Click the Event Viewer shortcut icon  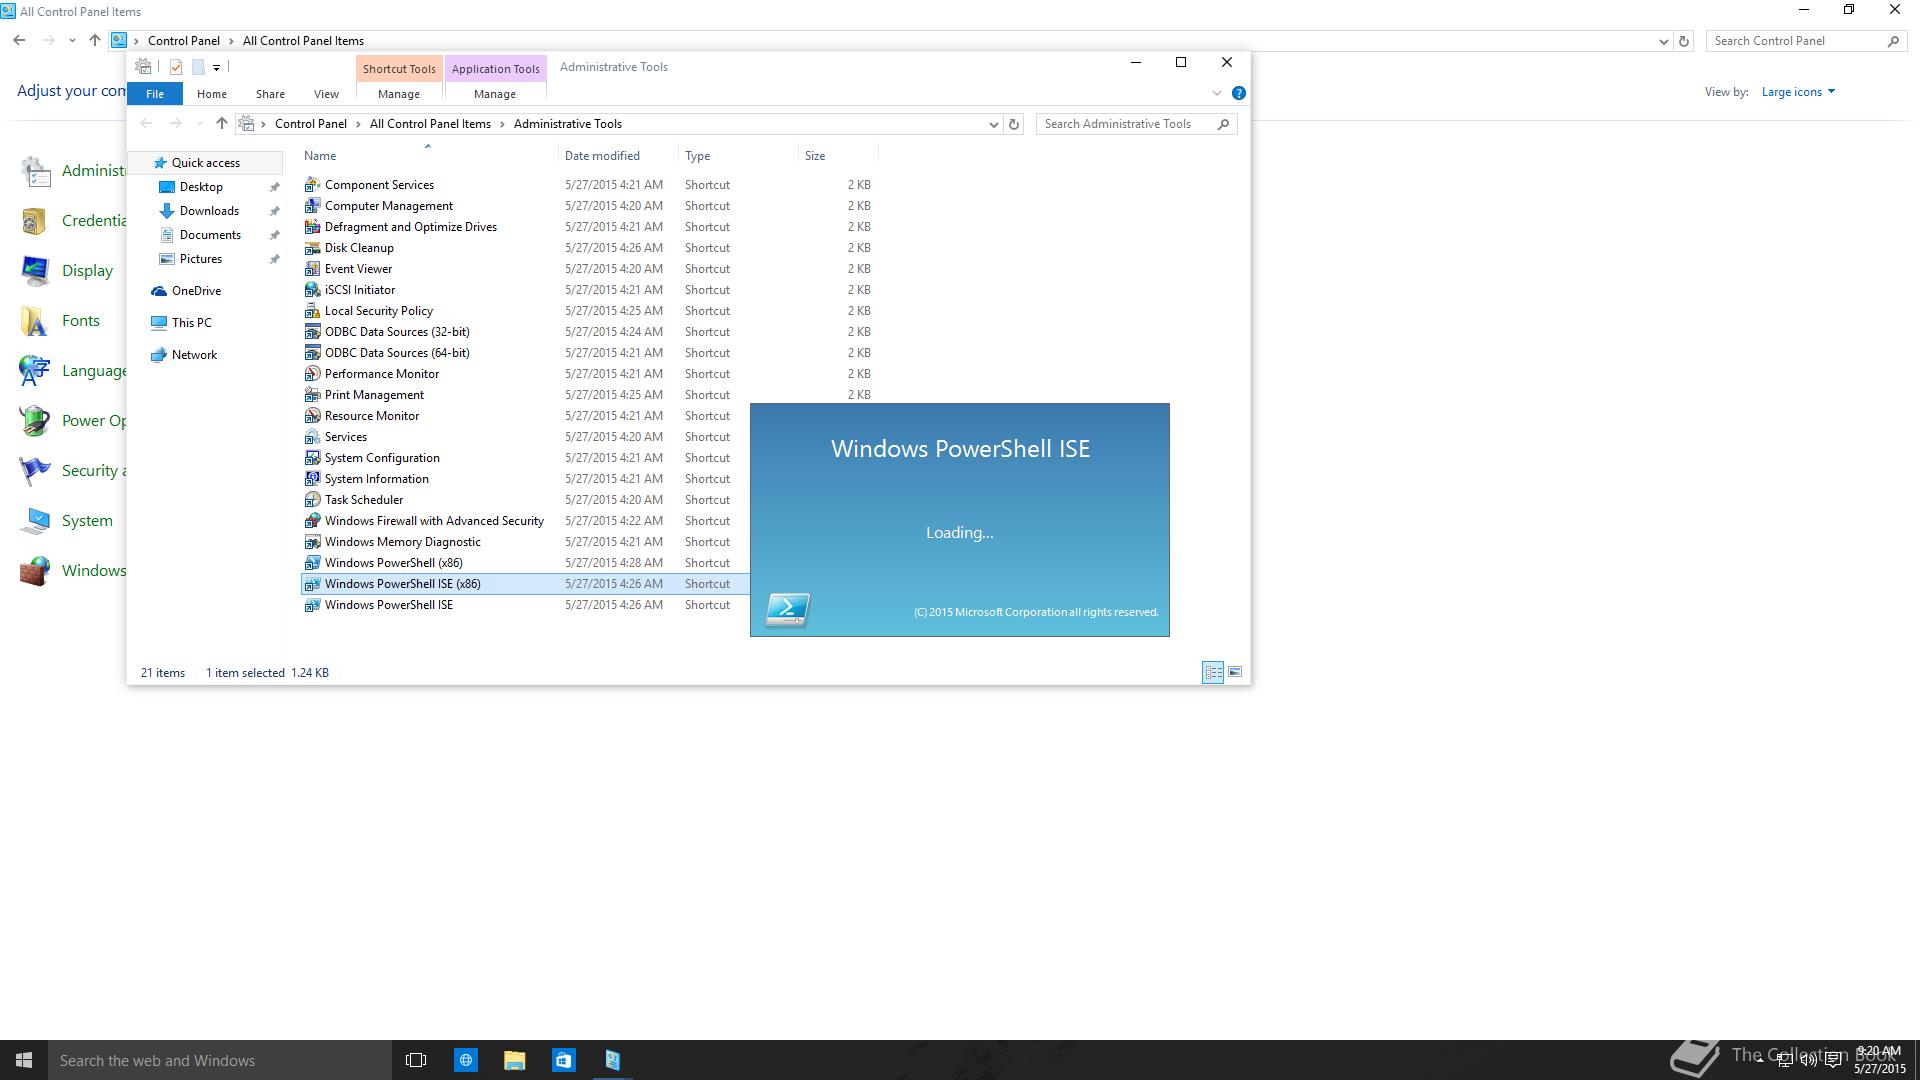pos(312,269)
